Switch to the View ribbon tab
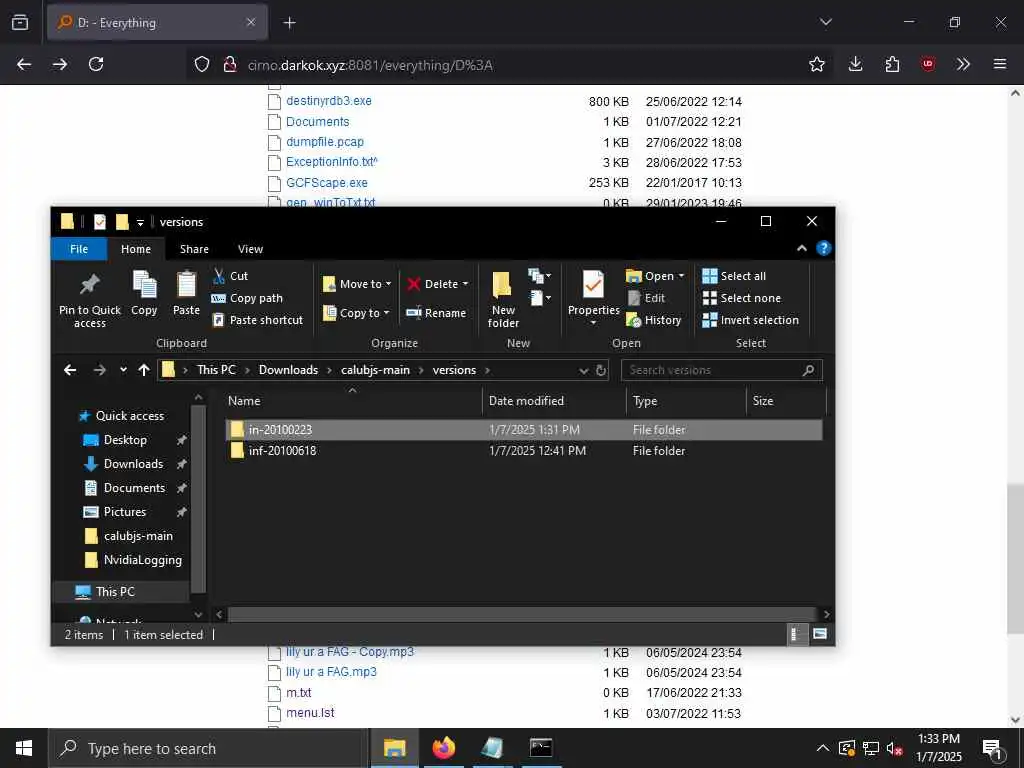The image size is (1024, 768). pos(250,249)
